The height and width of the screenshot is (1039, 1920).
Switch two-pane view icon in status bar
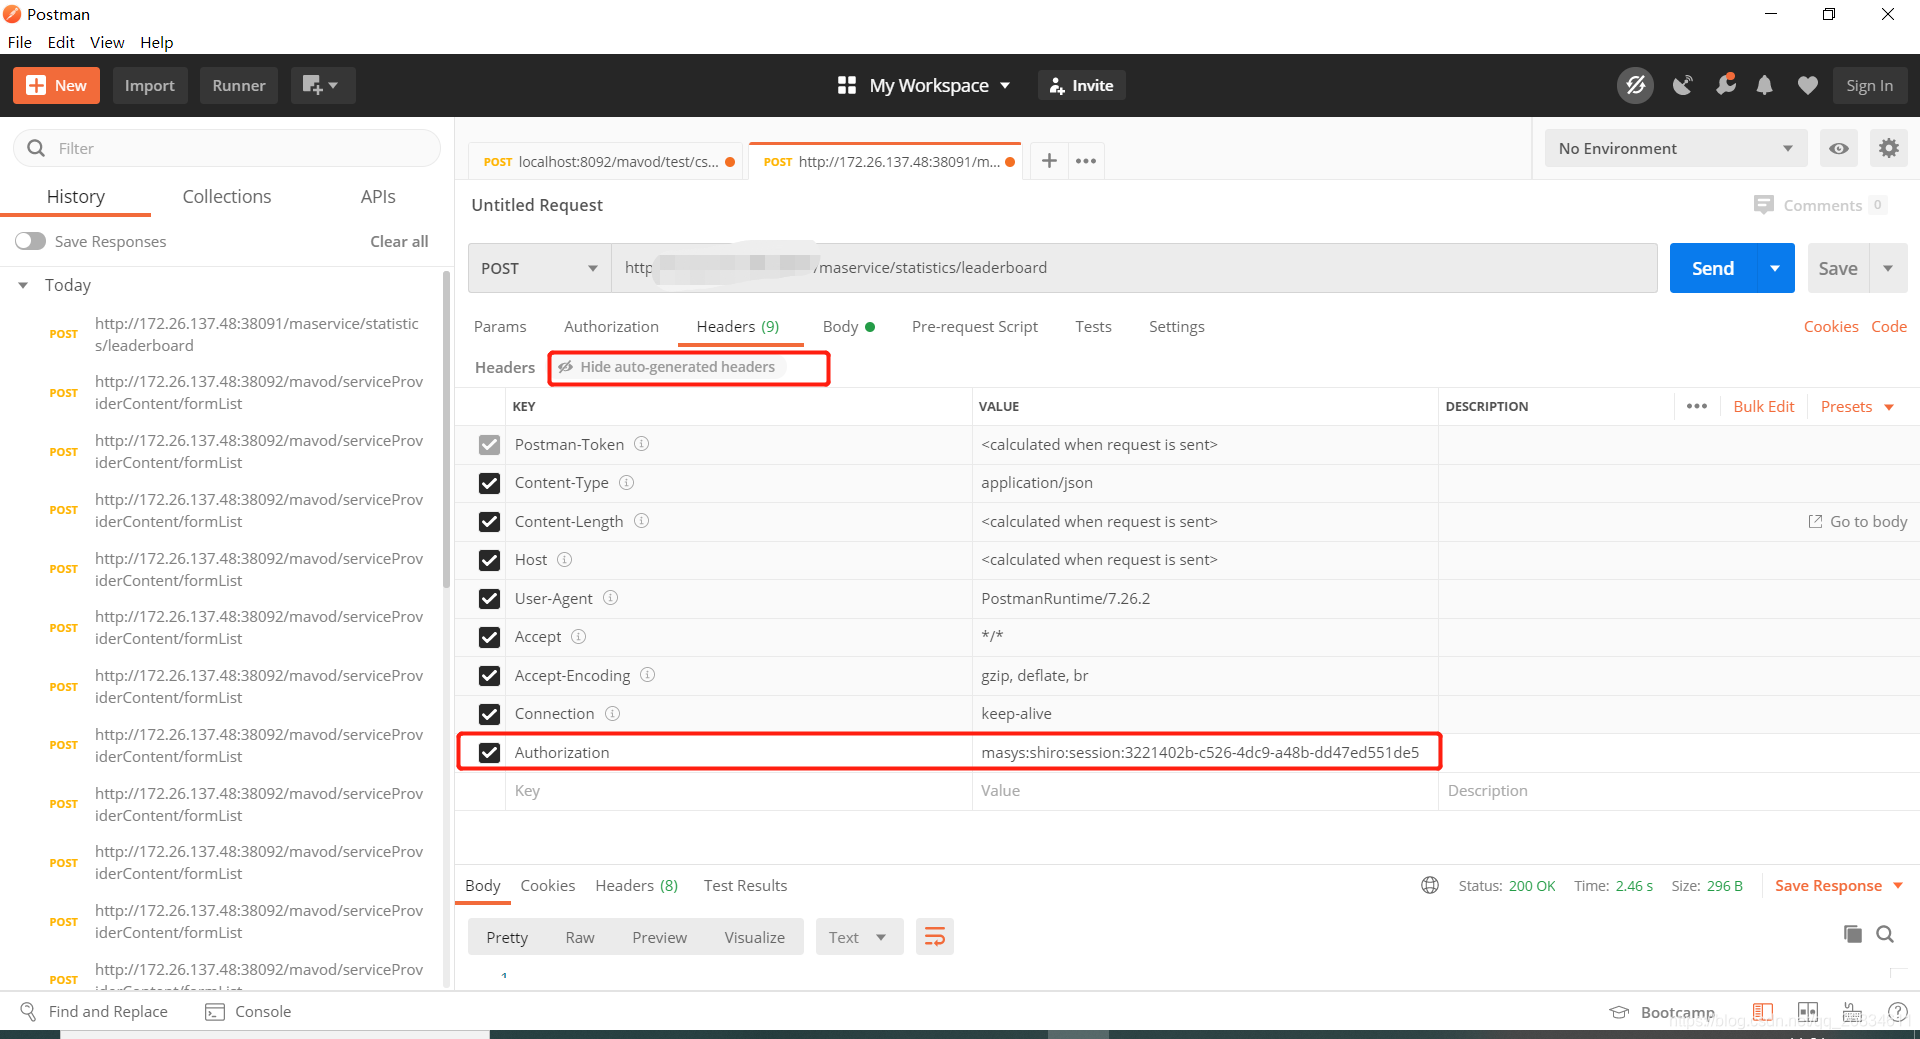(1808, 1012)
